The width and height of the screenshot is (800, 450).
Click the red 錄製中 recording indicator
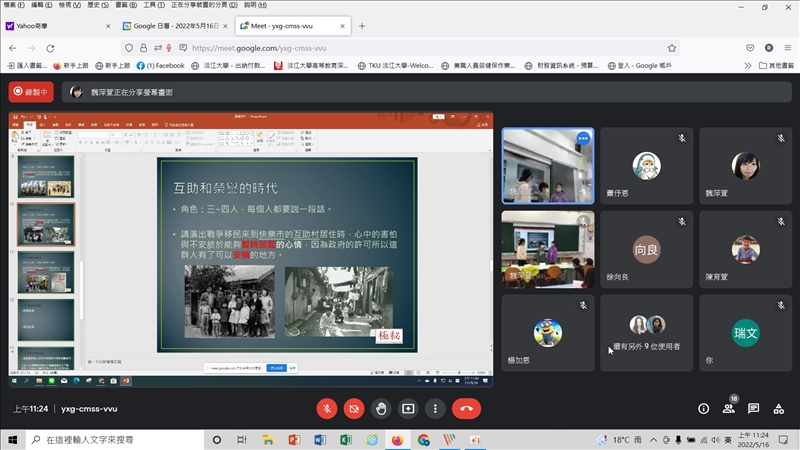pyautogui.click(x=31, y=92)
